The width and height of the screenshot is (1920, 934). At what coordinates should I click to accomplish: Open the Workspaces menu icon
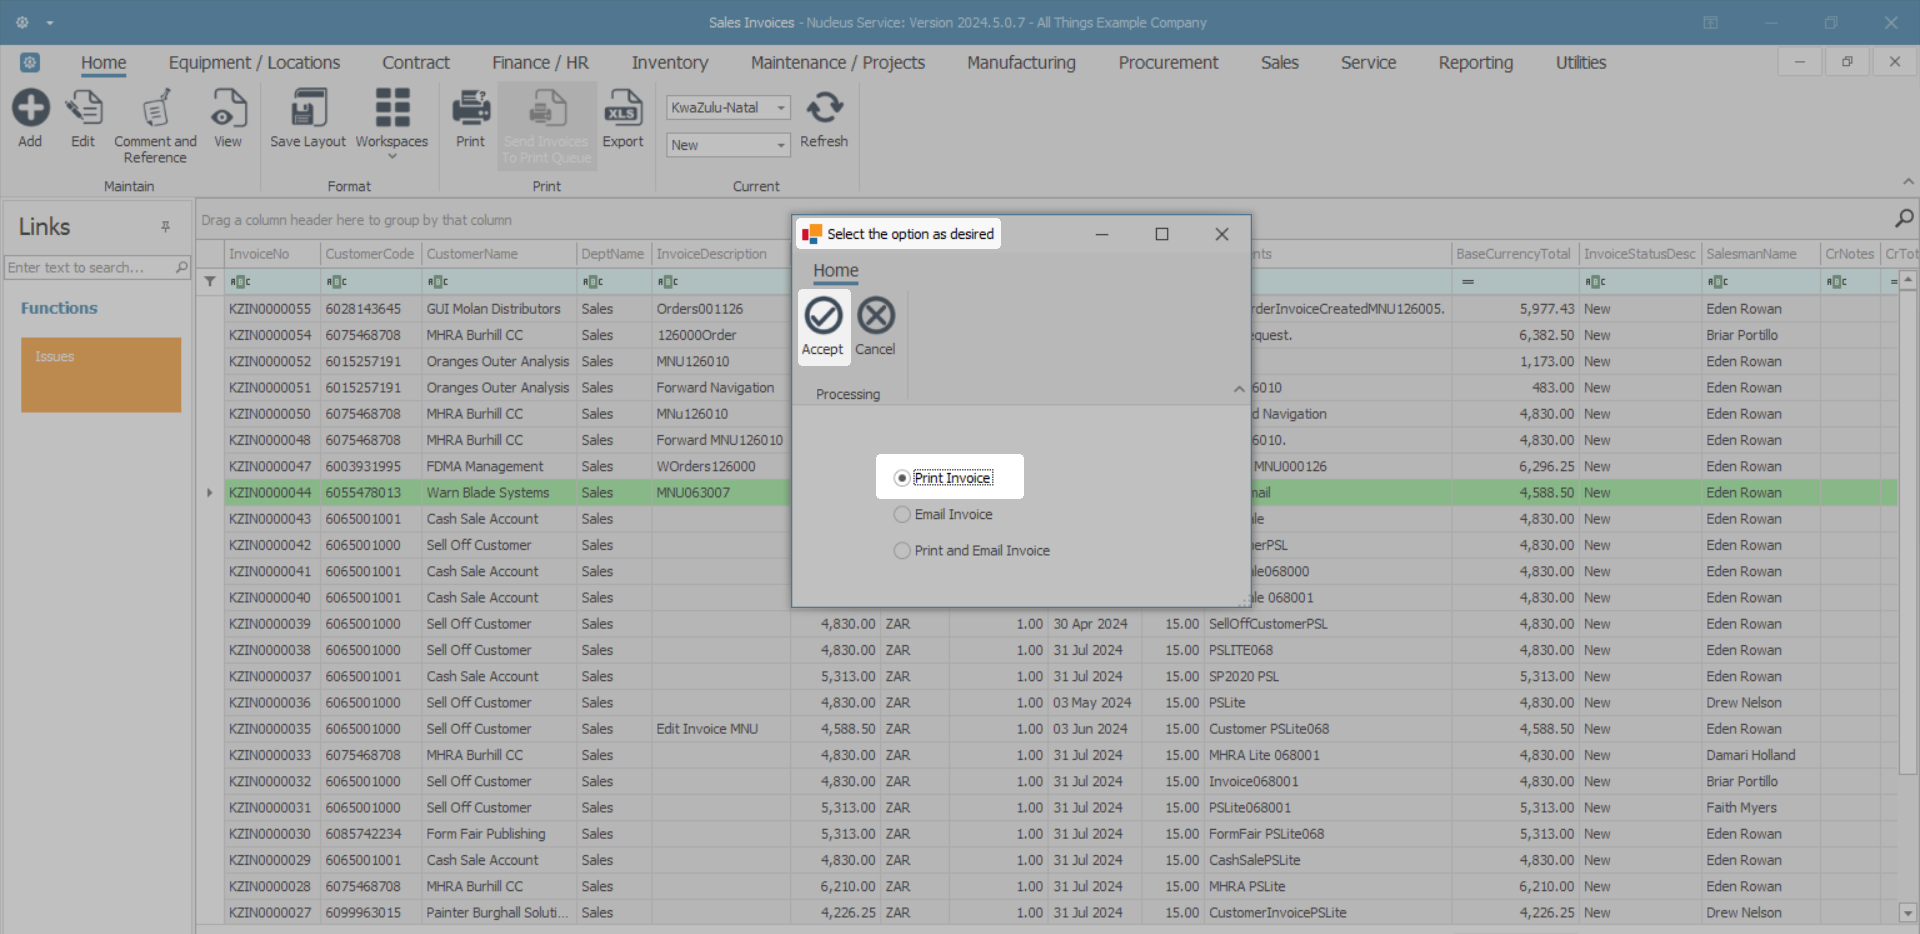[x=392, y=108]
